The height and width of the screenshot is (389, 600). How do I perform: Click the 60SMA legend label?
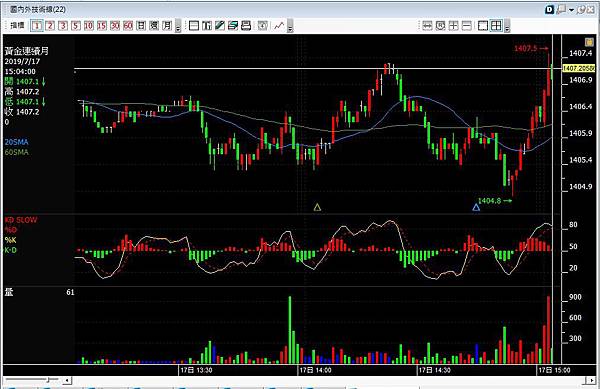click(x=16, y=152)
